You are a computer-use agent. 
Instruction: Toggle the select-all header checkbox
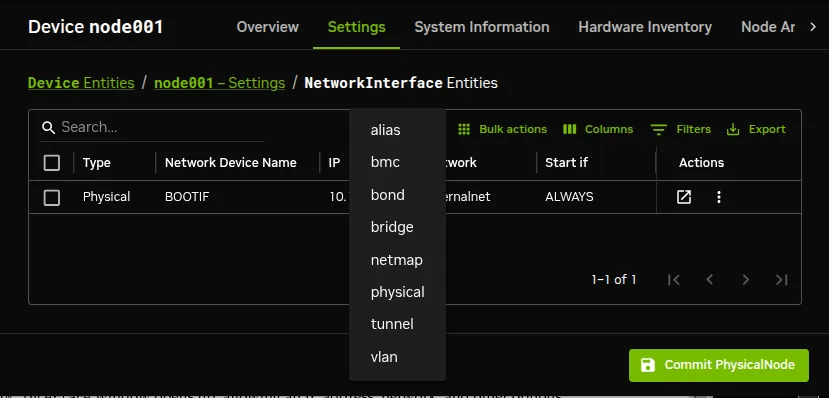[x=52, y=163]
